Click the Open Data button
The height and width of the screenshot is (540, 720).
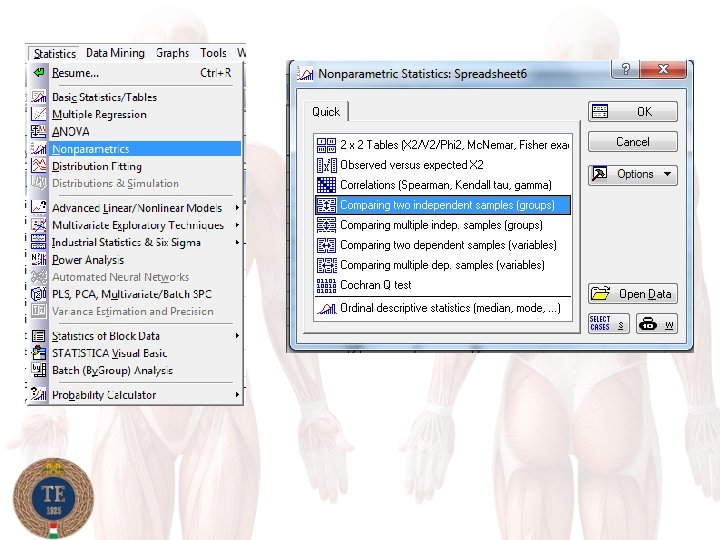pos(632,294)
